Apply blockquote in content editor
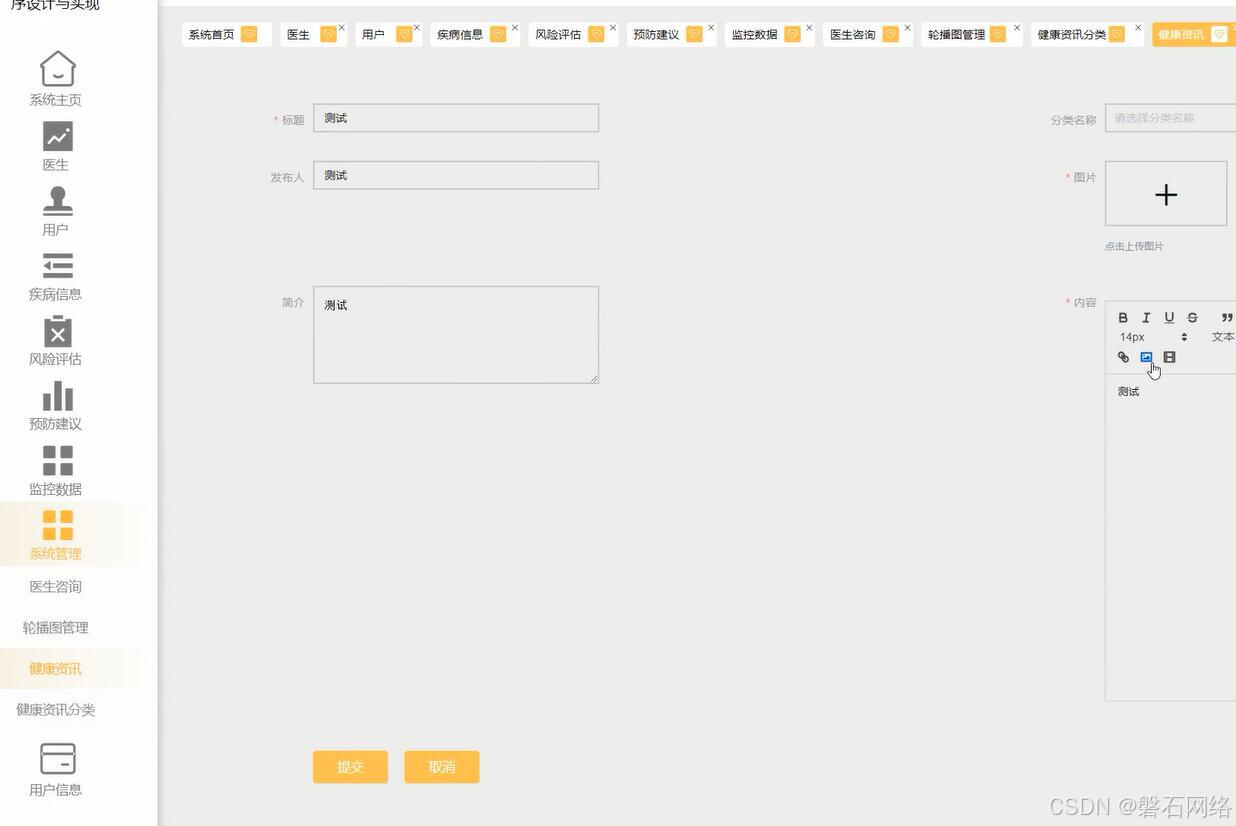 pos(1227,317)
